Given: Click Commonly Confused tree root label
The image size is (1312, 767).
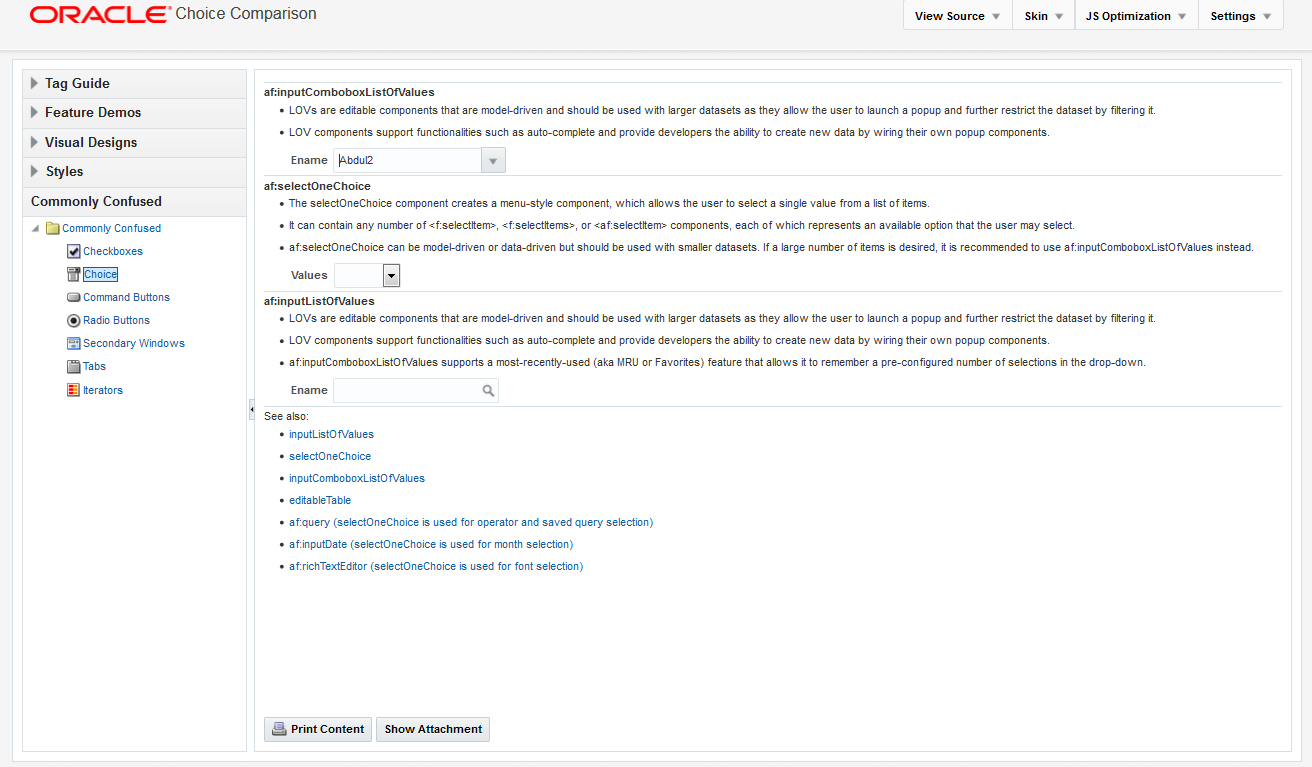Looking at the screenshot, I should pos(111,228).
